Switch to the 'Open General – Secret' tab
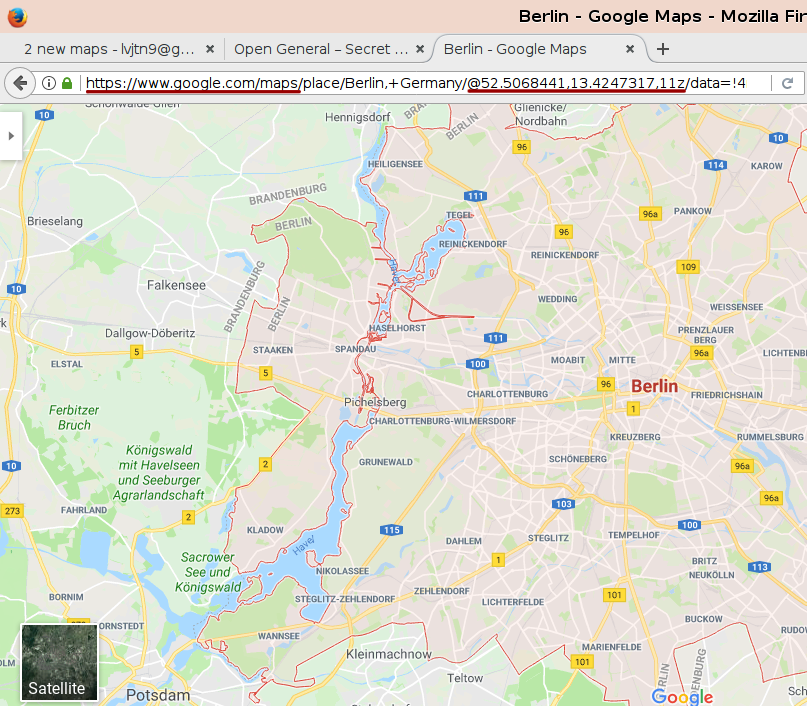This screenshot has height=706, width=807. tap(321, 49)
